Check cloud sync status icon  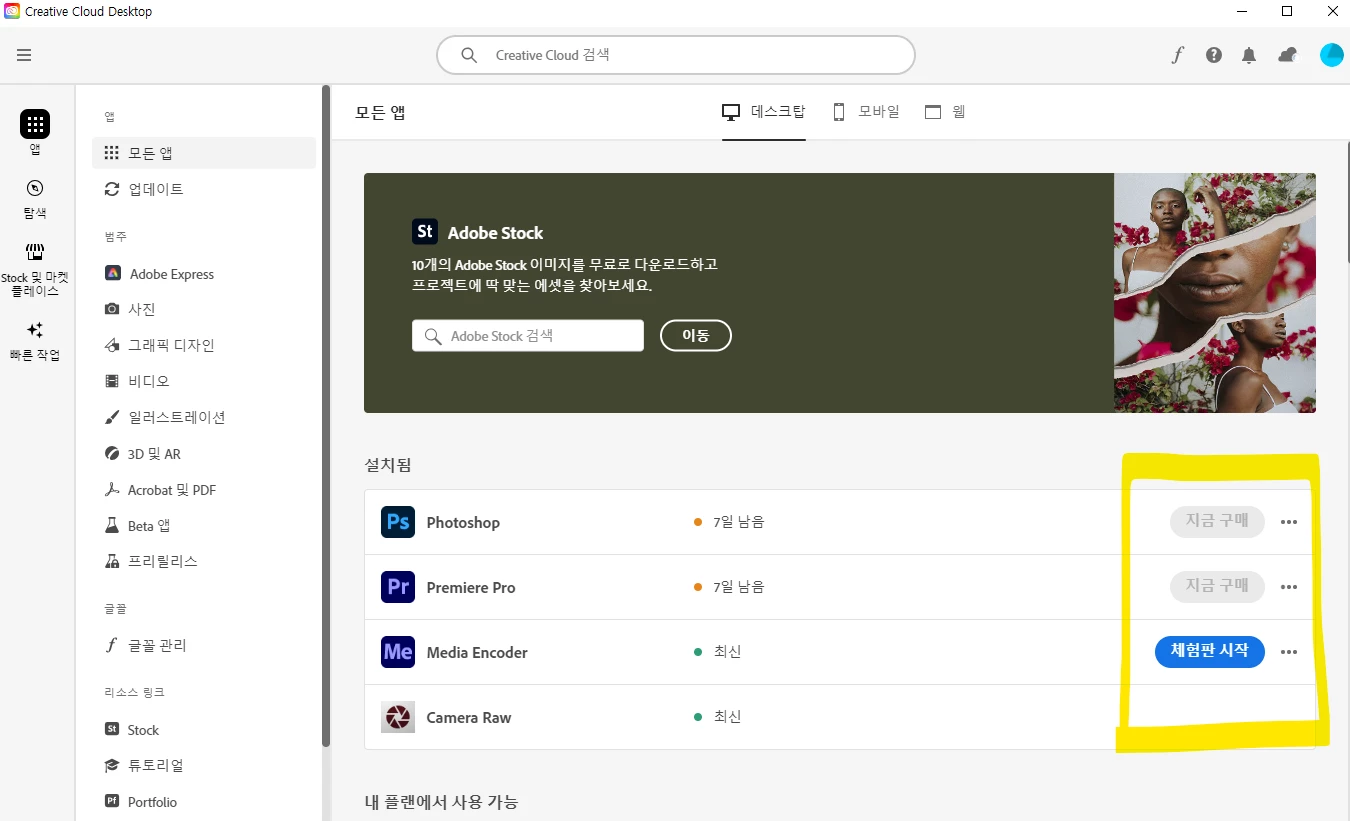point(1288,55)
